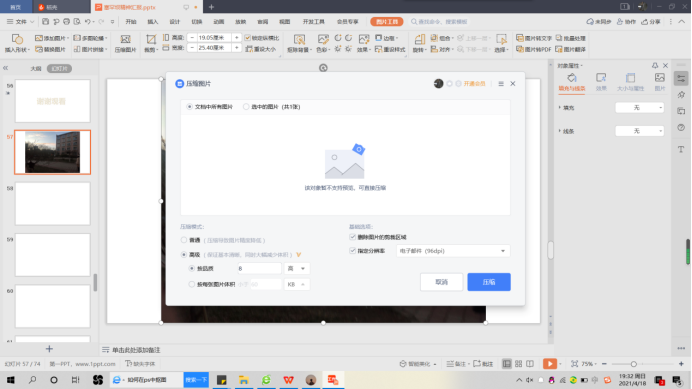Select 按品质 quality radio option
Viewport: 692px width, 389px height.
pos(192,268)
